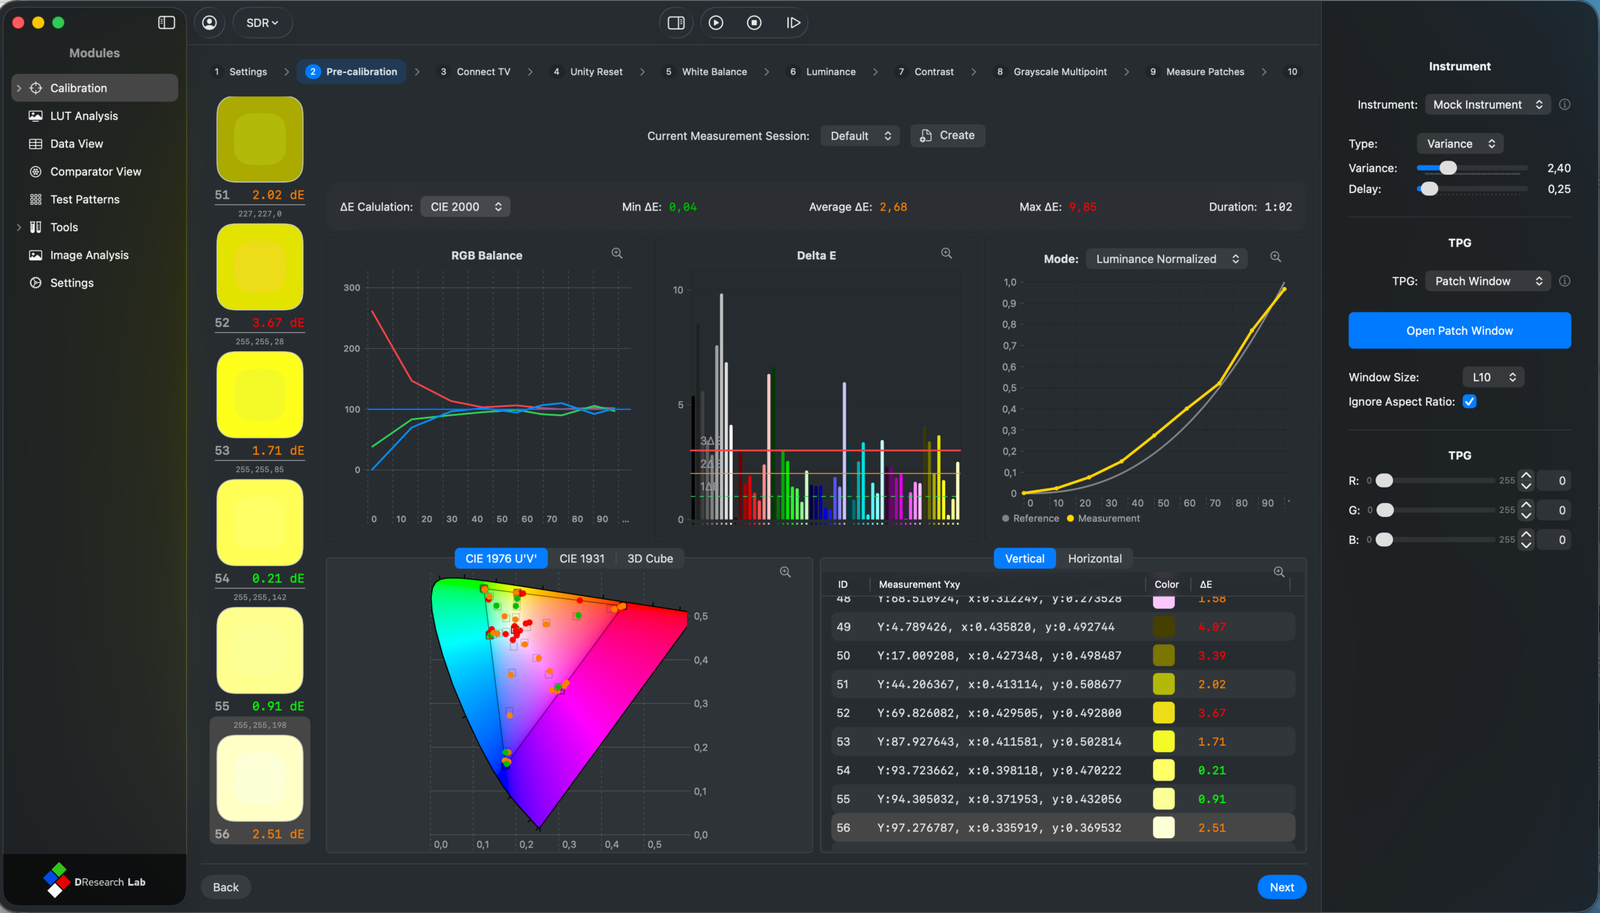The image size is (1600, 913).
Task: Click the DResearch Lab logo
Action: pos(95,881)
